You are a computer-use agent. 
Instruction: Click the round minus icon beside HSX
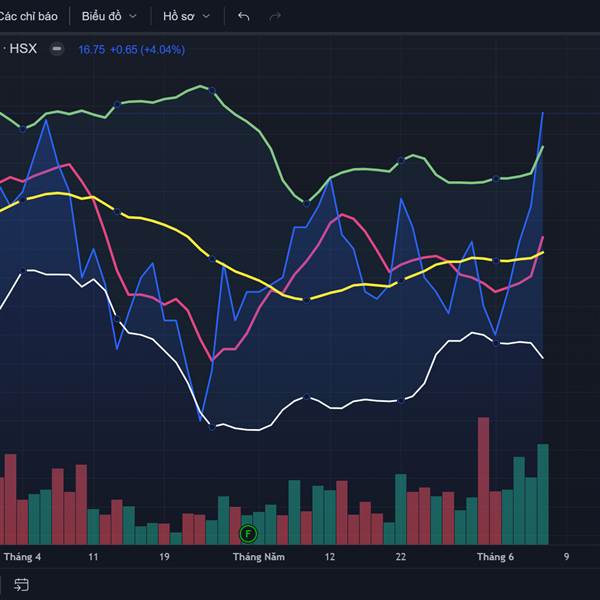[x=57, y=49]
